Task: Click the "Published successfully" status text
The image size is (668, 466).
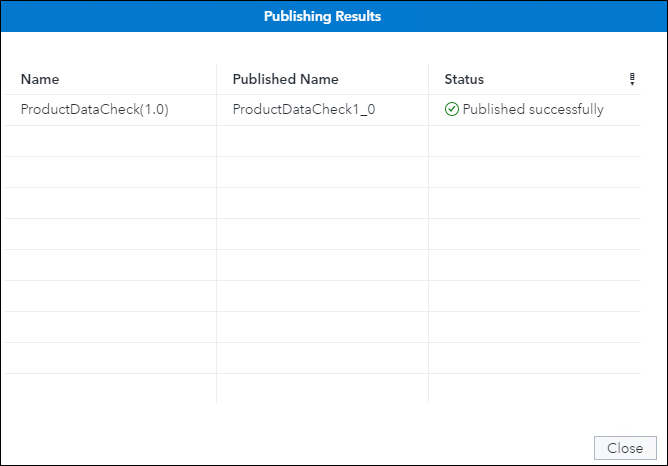Action: pos(533,110)
